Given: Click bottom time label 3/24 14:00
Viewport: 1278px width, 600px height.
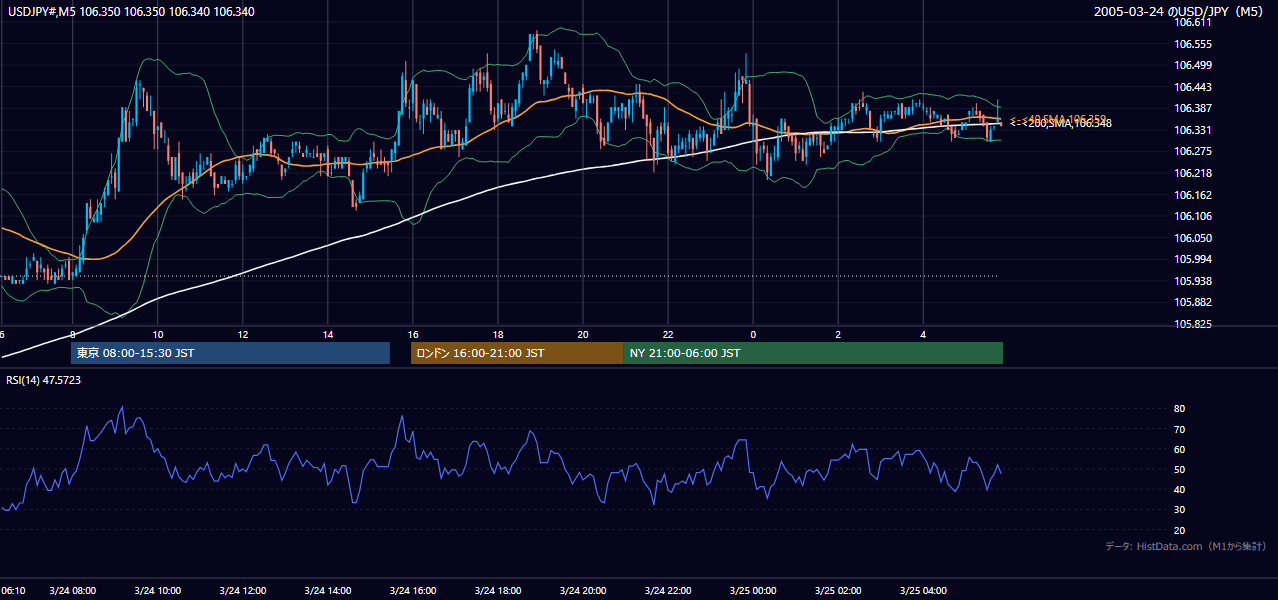Looking at the screenshot, I should coord(327,591).
